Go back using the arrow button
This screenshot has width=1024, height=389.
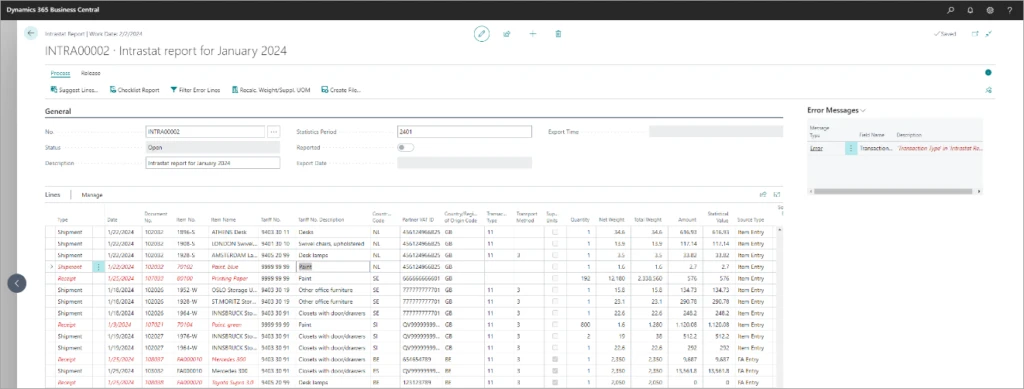(x=31, y=33)
